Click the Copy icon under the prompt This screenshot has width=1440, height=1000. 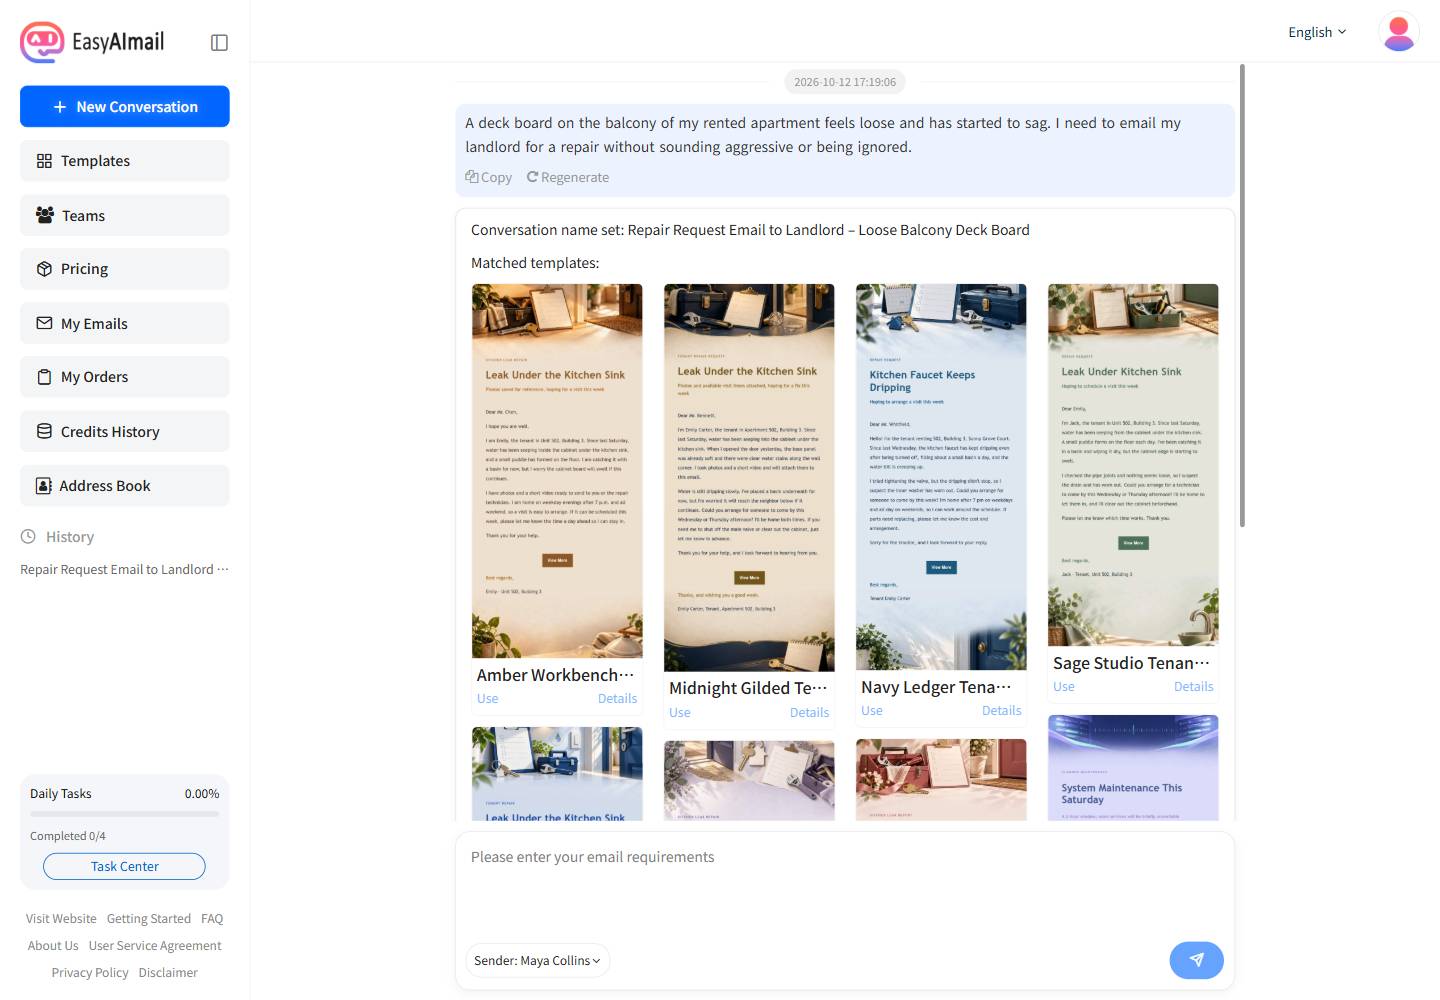pos(472,177)
